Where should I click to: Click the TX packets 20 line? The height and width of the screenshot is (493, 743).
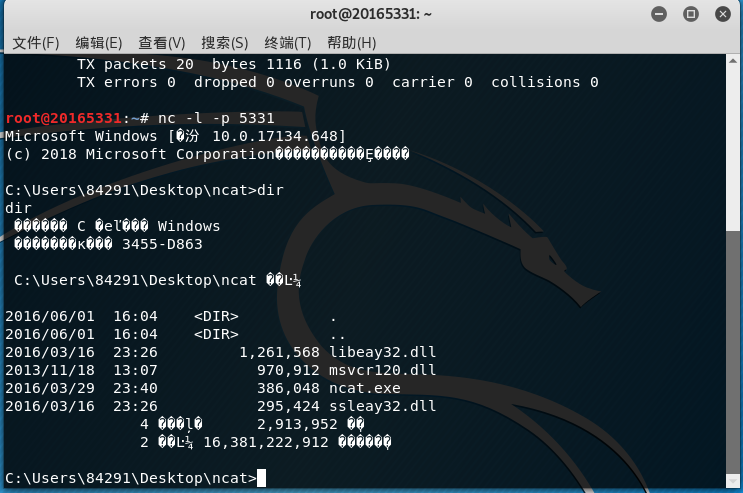pos(234,64)
